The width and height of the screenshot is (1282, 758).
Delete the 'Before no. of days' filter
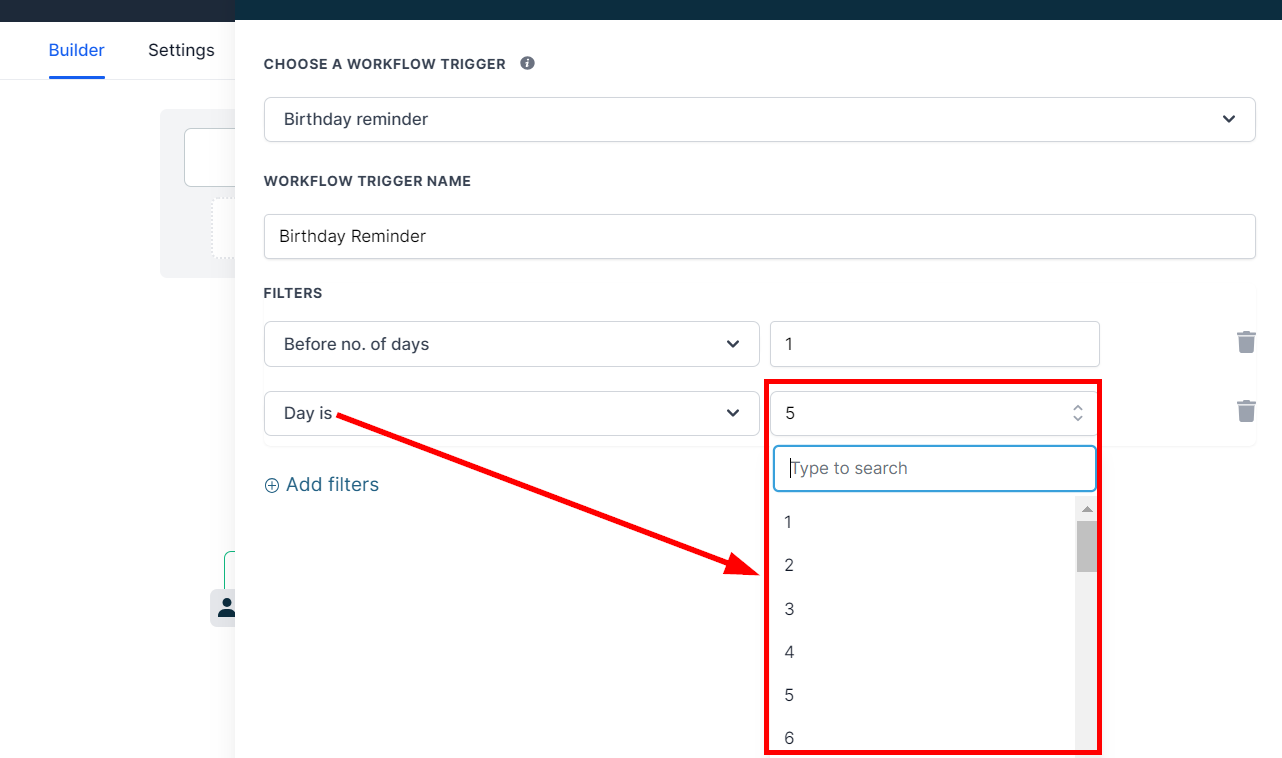click(x=1246, y=342)
